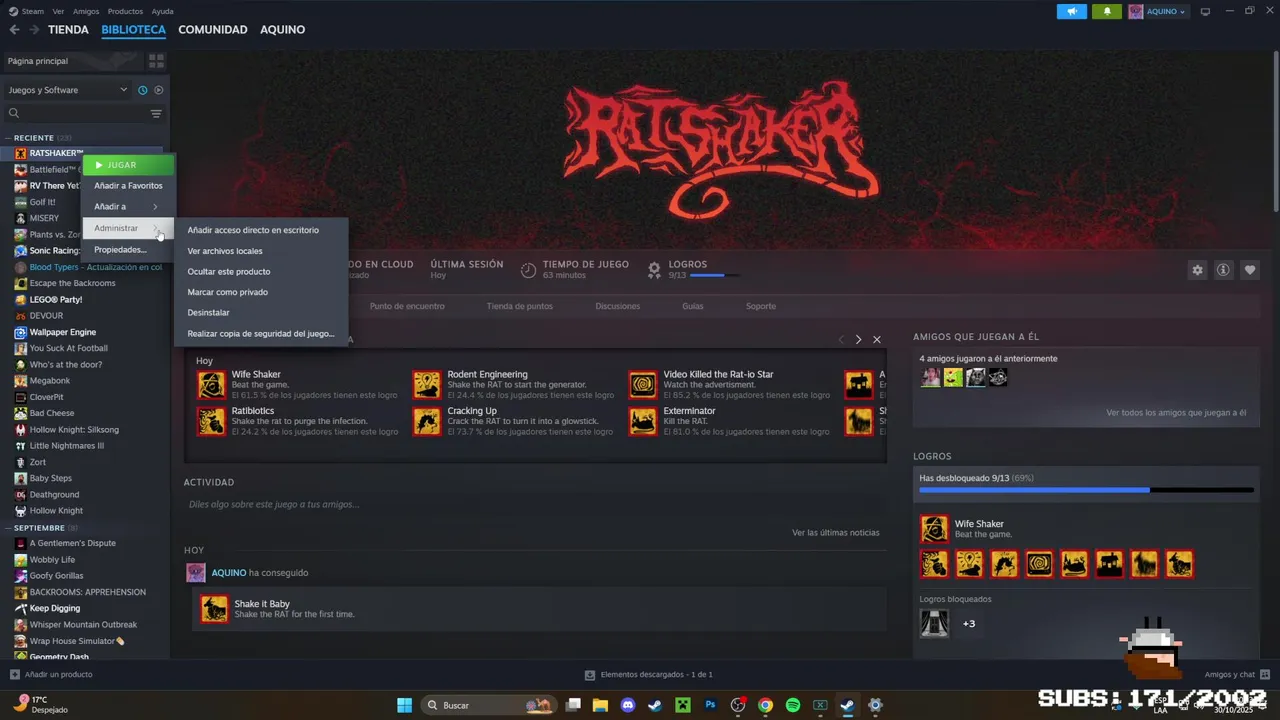Click the Wife Shaker achievement icon in summary

coord(211,385)
